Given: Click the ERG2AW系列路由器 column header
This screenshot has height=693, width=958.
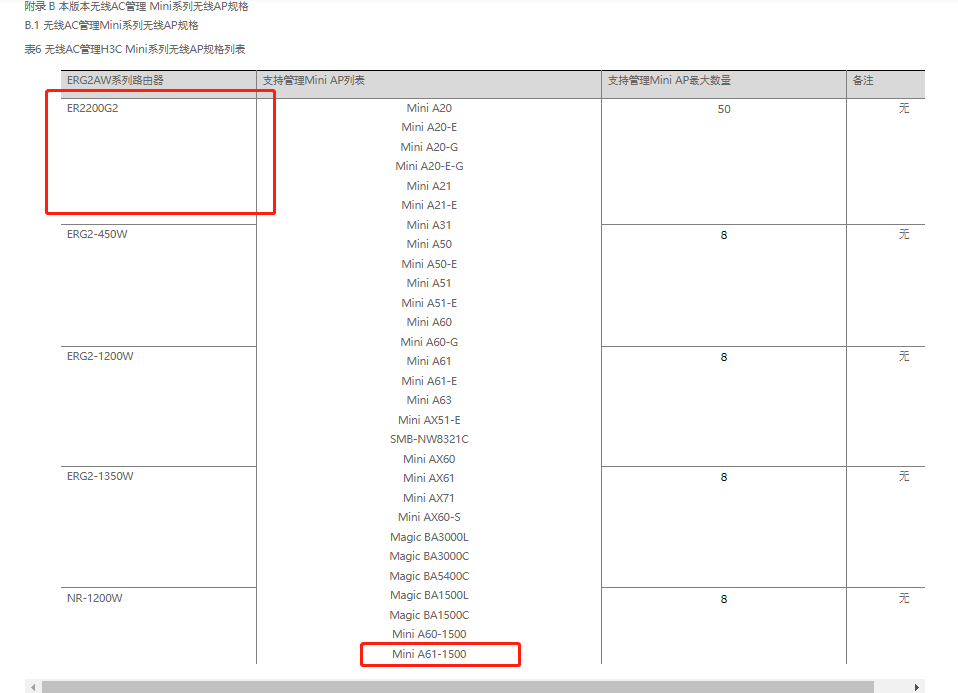Looking at the screenshot, I should pyautogui.click(x=159, y=84).
